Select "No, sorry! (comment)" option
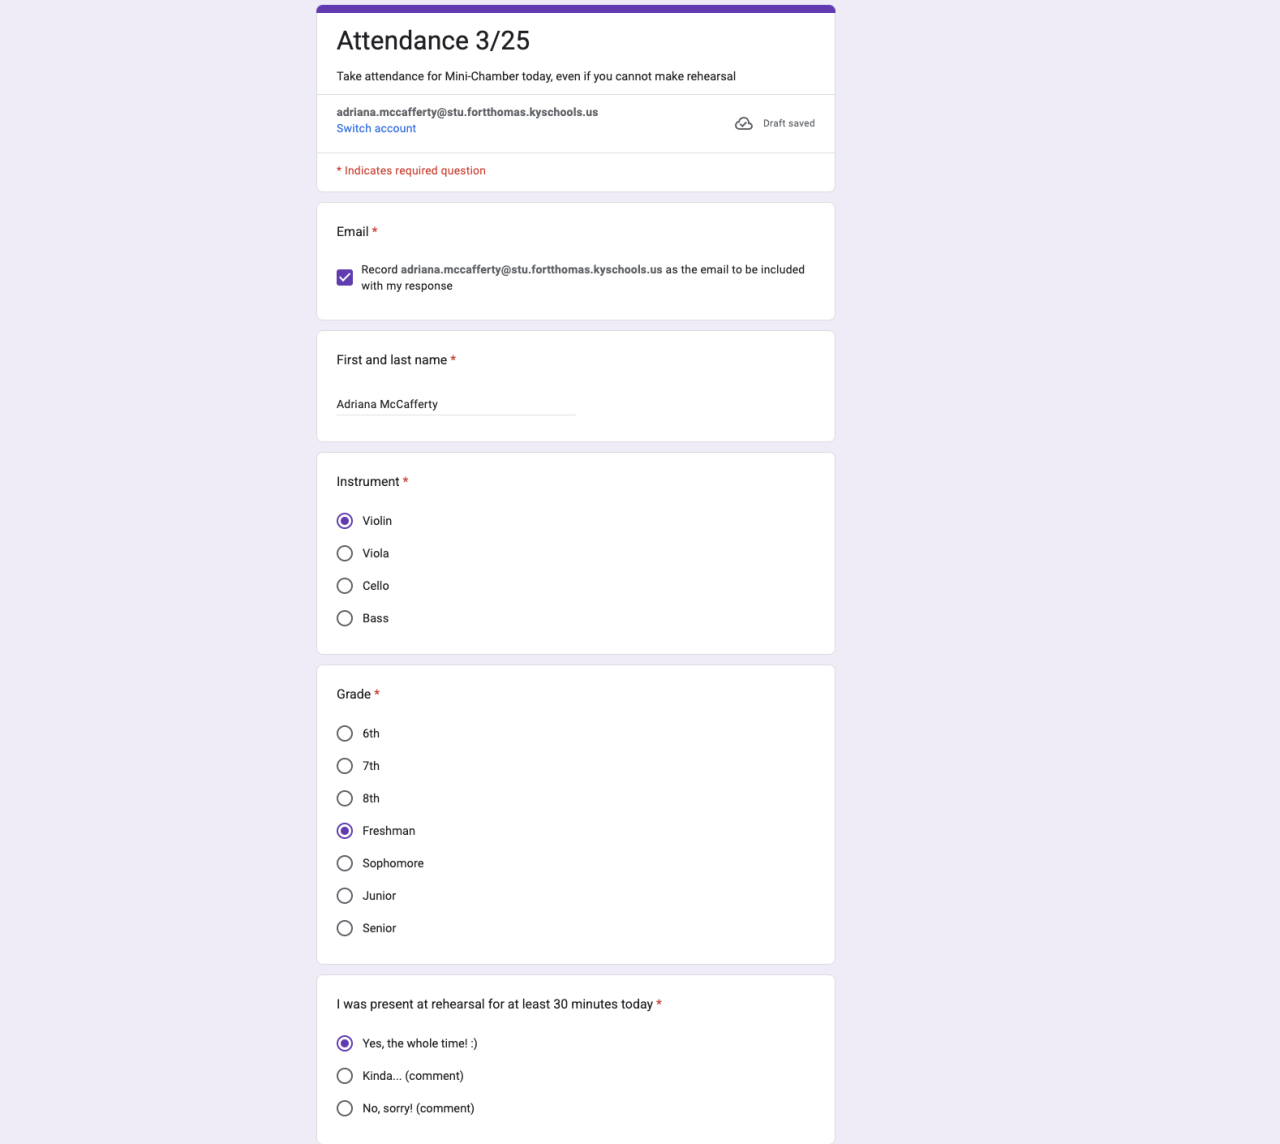 pyautogui.click(x=345, y=1109)
